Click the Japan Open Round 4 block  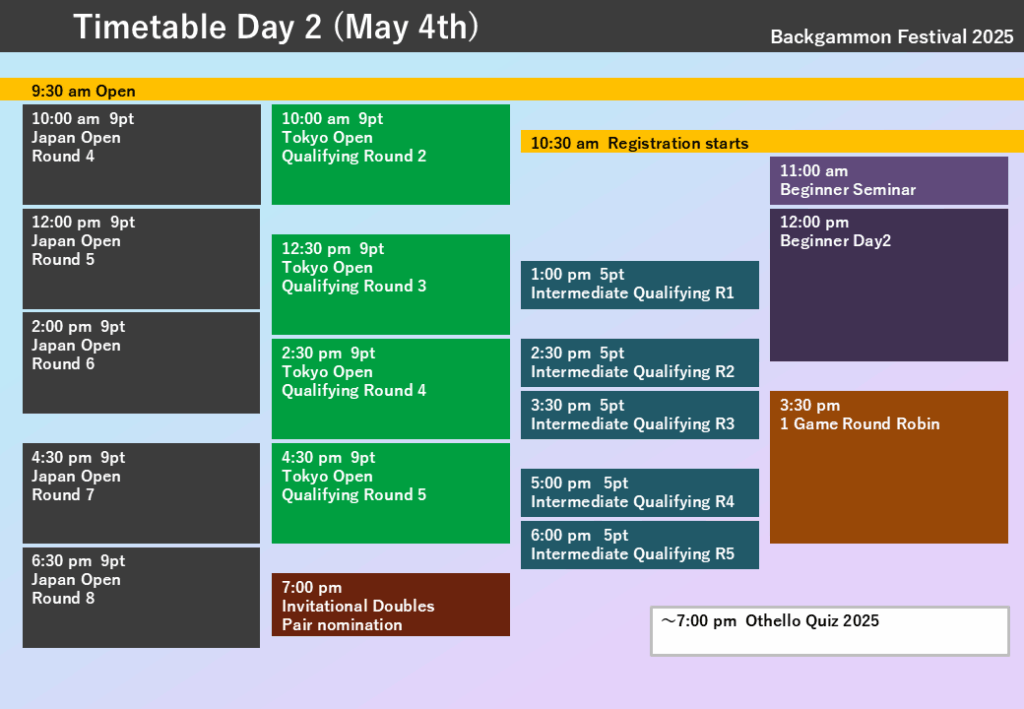pyautogui.click(x=141, y=154)
